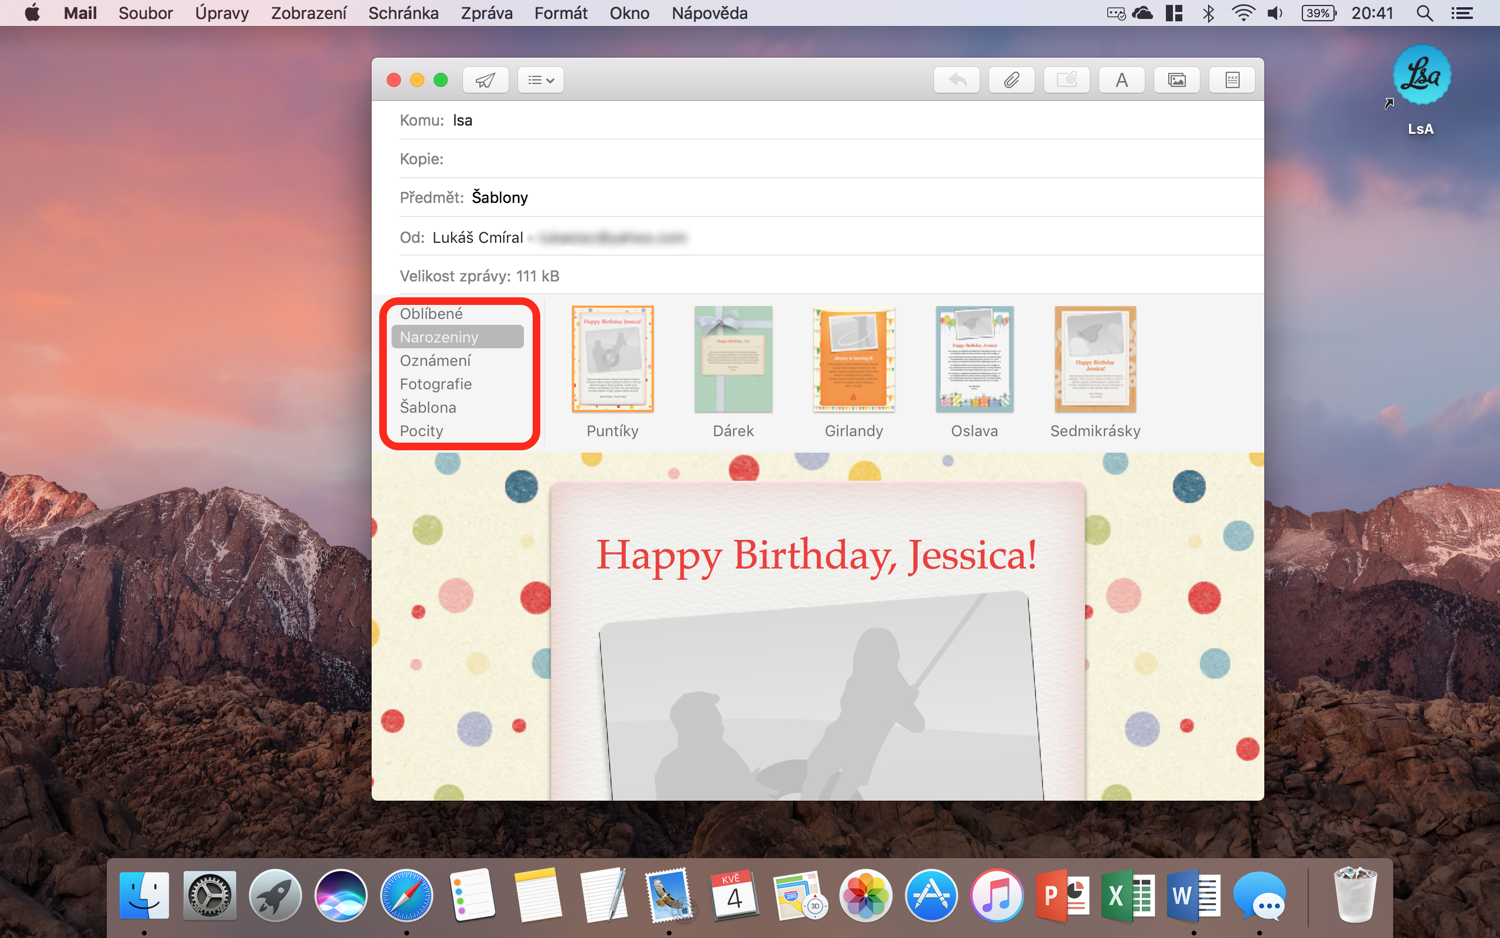Screen dimensions: 1500x938
Task: Select the Fotografie template category
Action: point(436,384)
